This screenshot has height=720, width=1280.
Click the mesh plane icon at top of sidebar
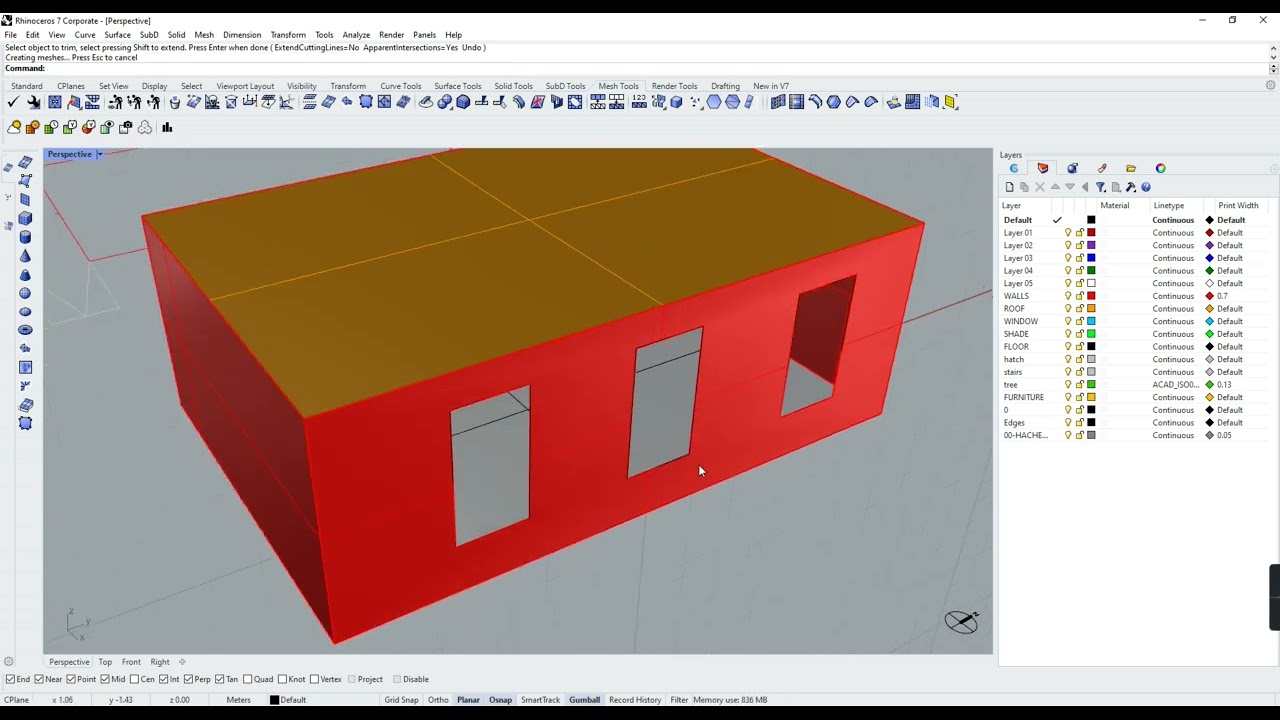pos(26,162)
